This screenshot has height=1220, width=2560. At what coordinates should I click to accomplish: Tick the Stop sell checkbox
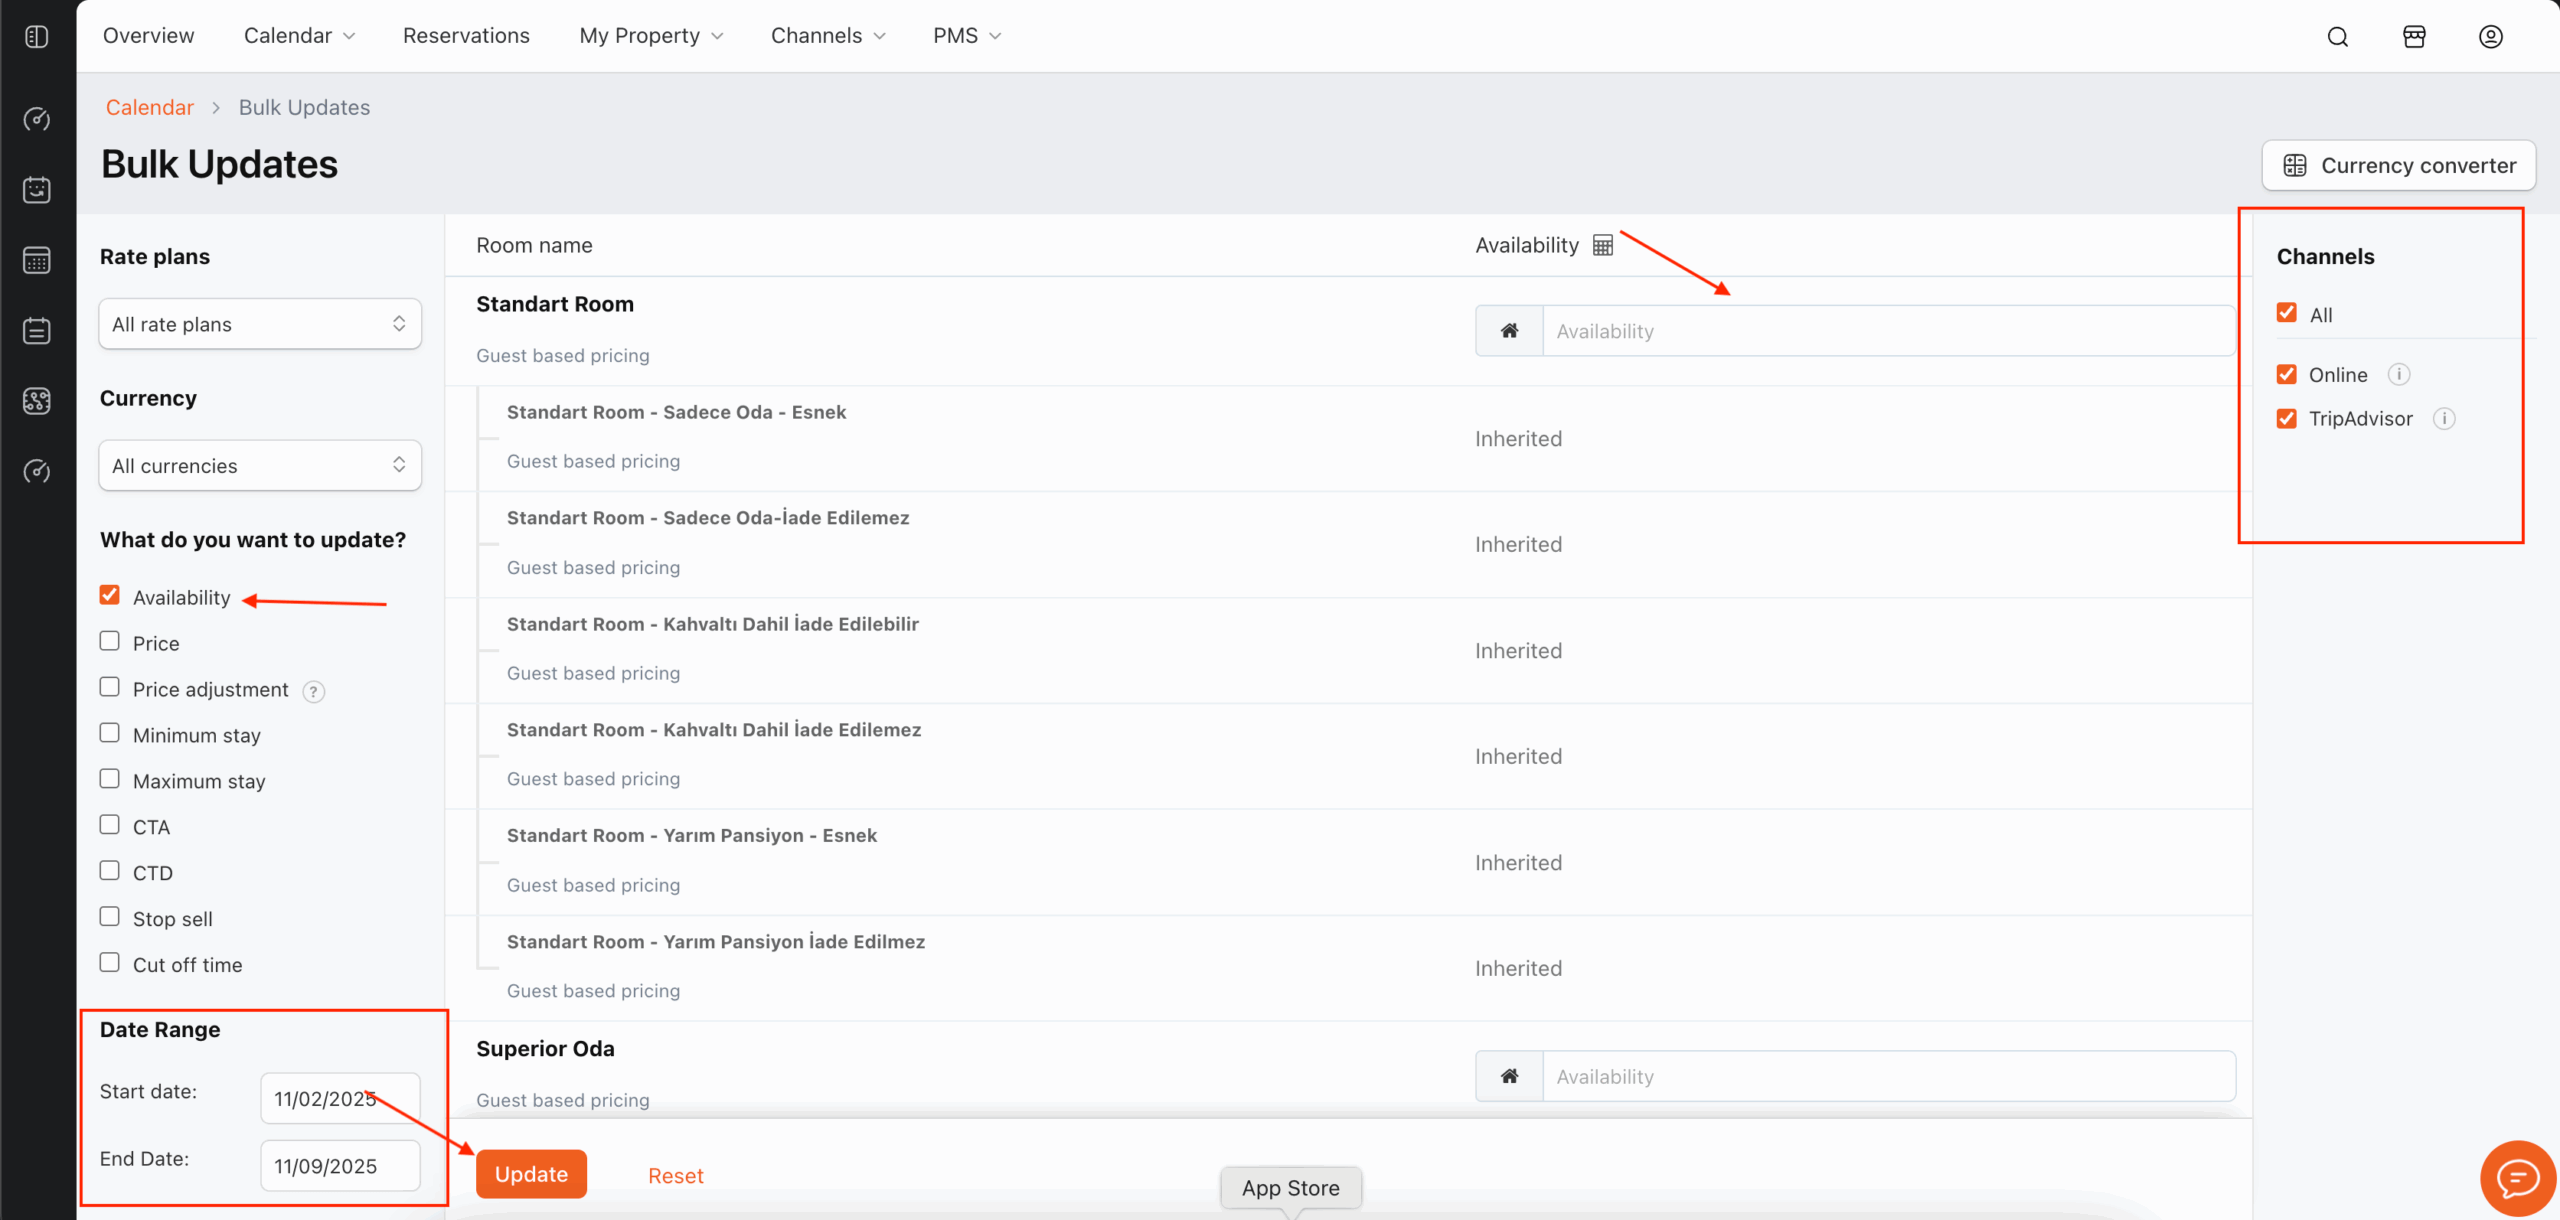click(x=110, y=917)
